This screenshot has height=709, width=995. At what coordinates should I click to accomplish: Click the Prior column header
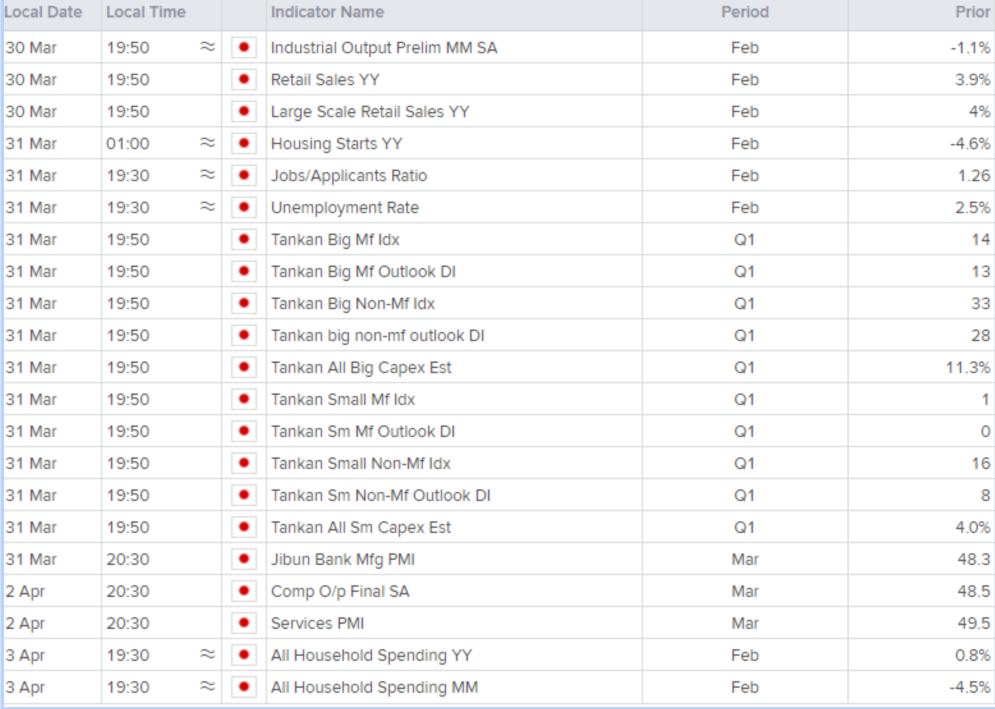pos(973,12)
